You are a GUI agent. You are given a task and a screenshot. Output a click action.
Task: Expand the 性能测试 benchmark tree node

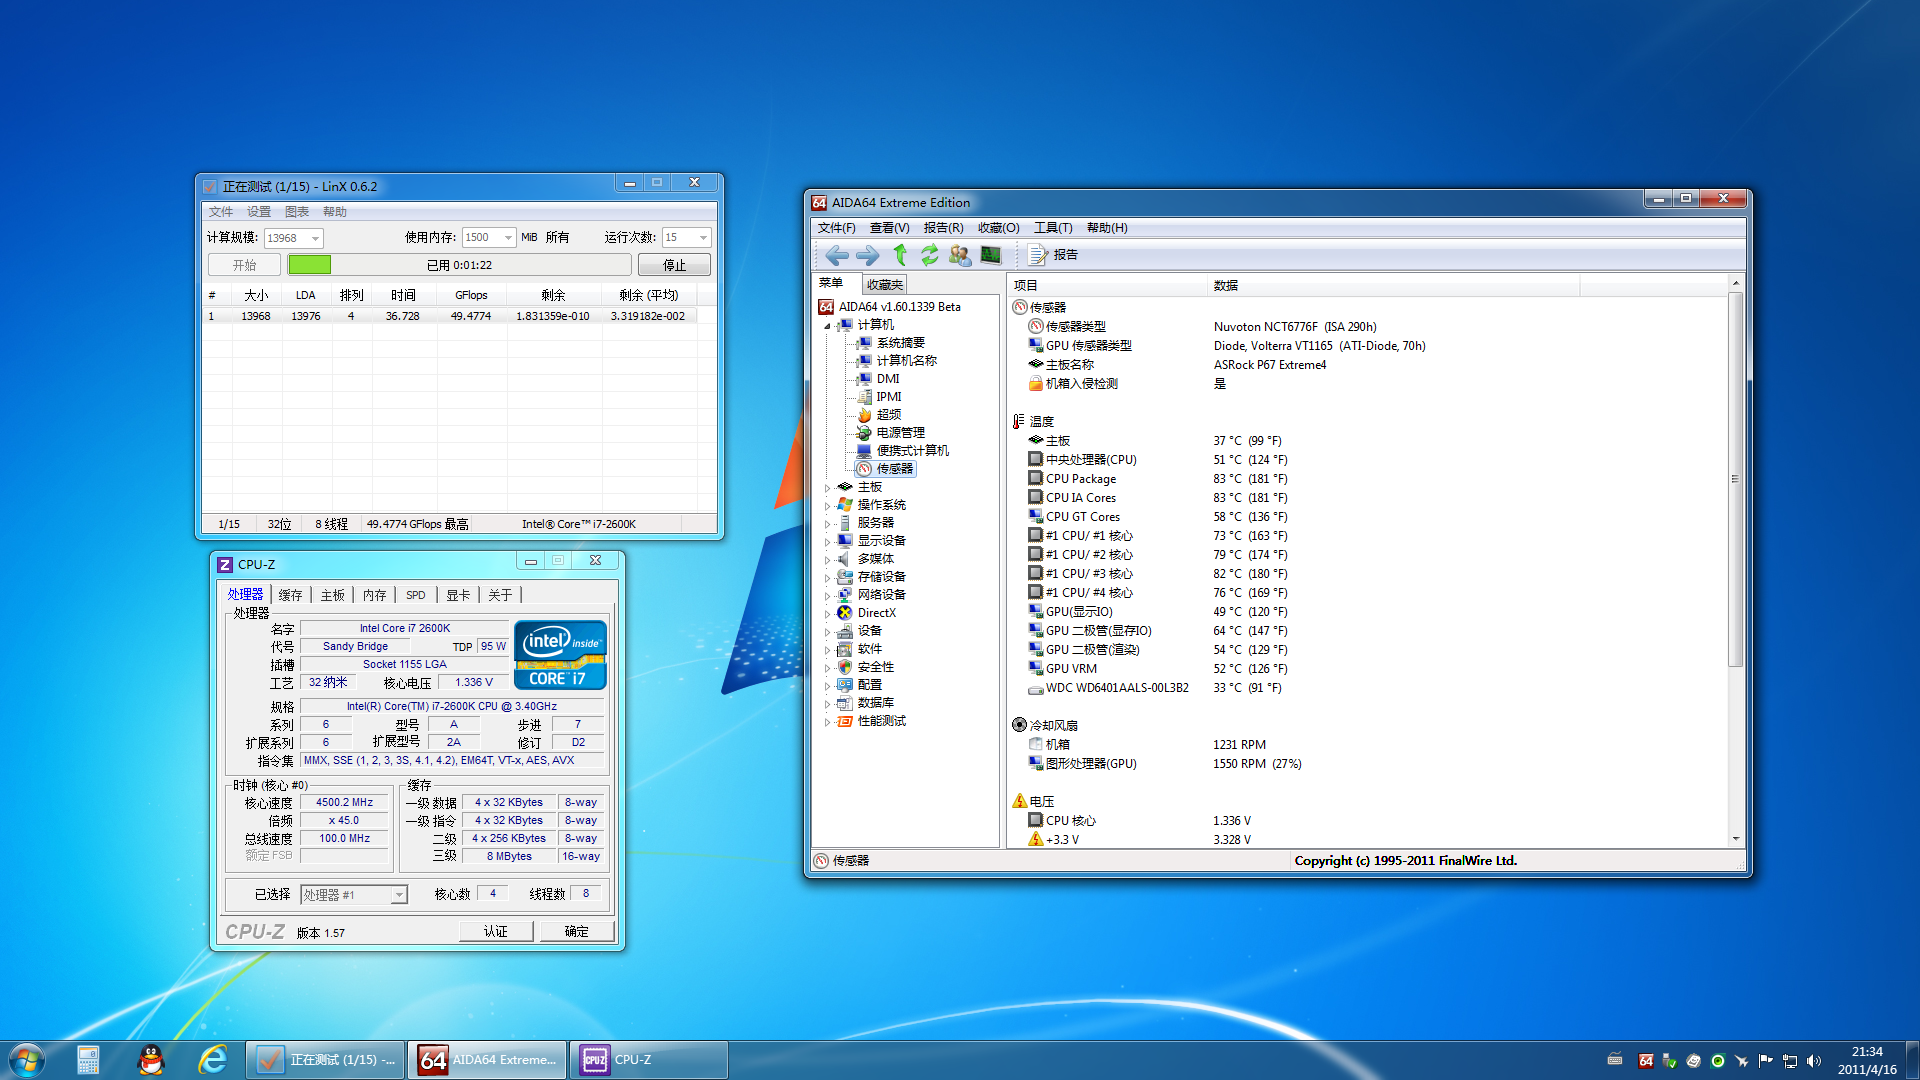(827, 722)
